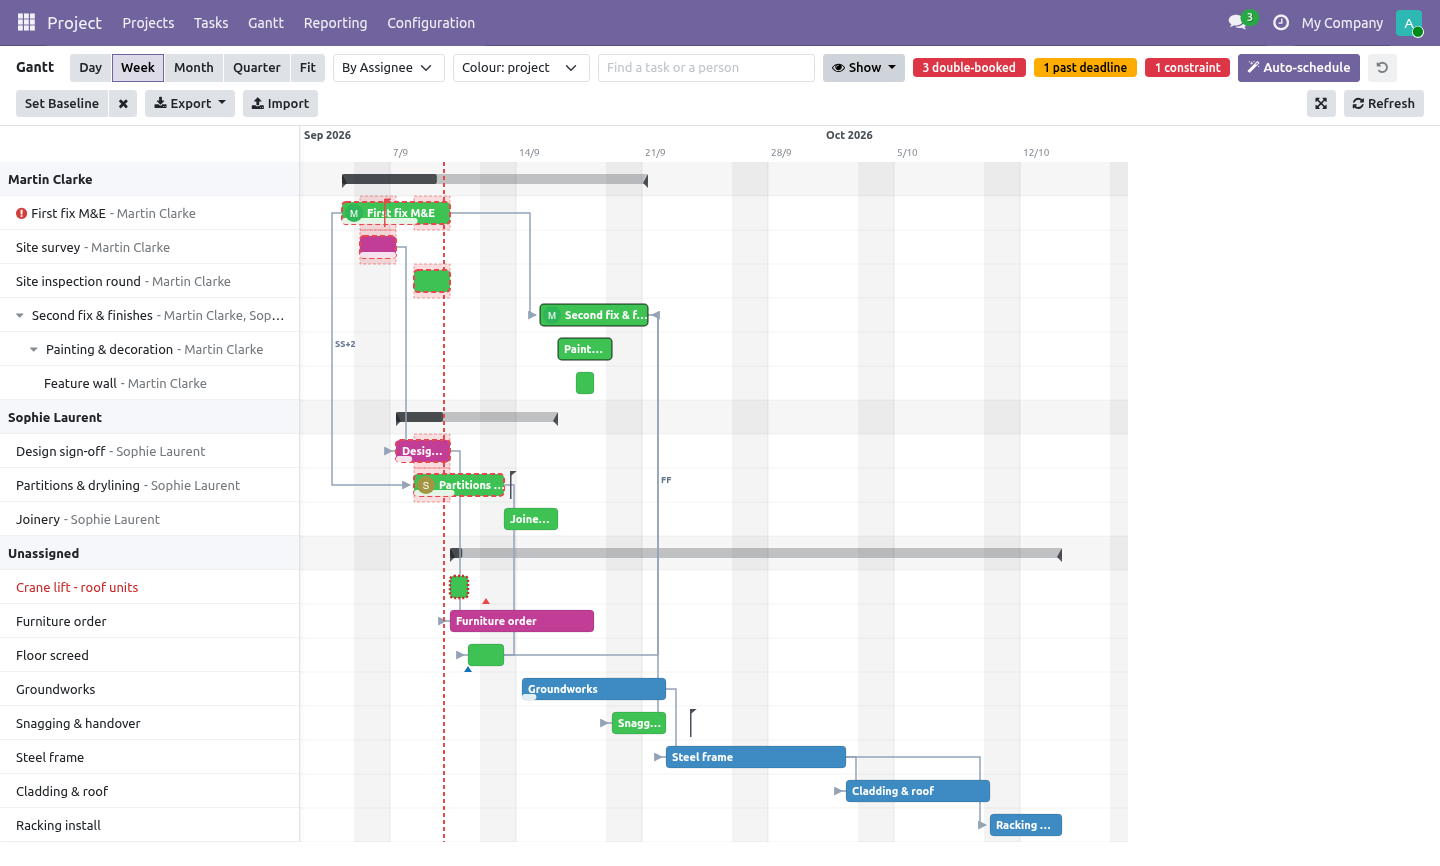Click the Furniture order task bar
1440x866 pixels.
(x=522, y=621)
